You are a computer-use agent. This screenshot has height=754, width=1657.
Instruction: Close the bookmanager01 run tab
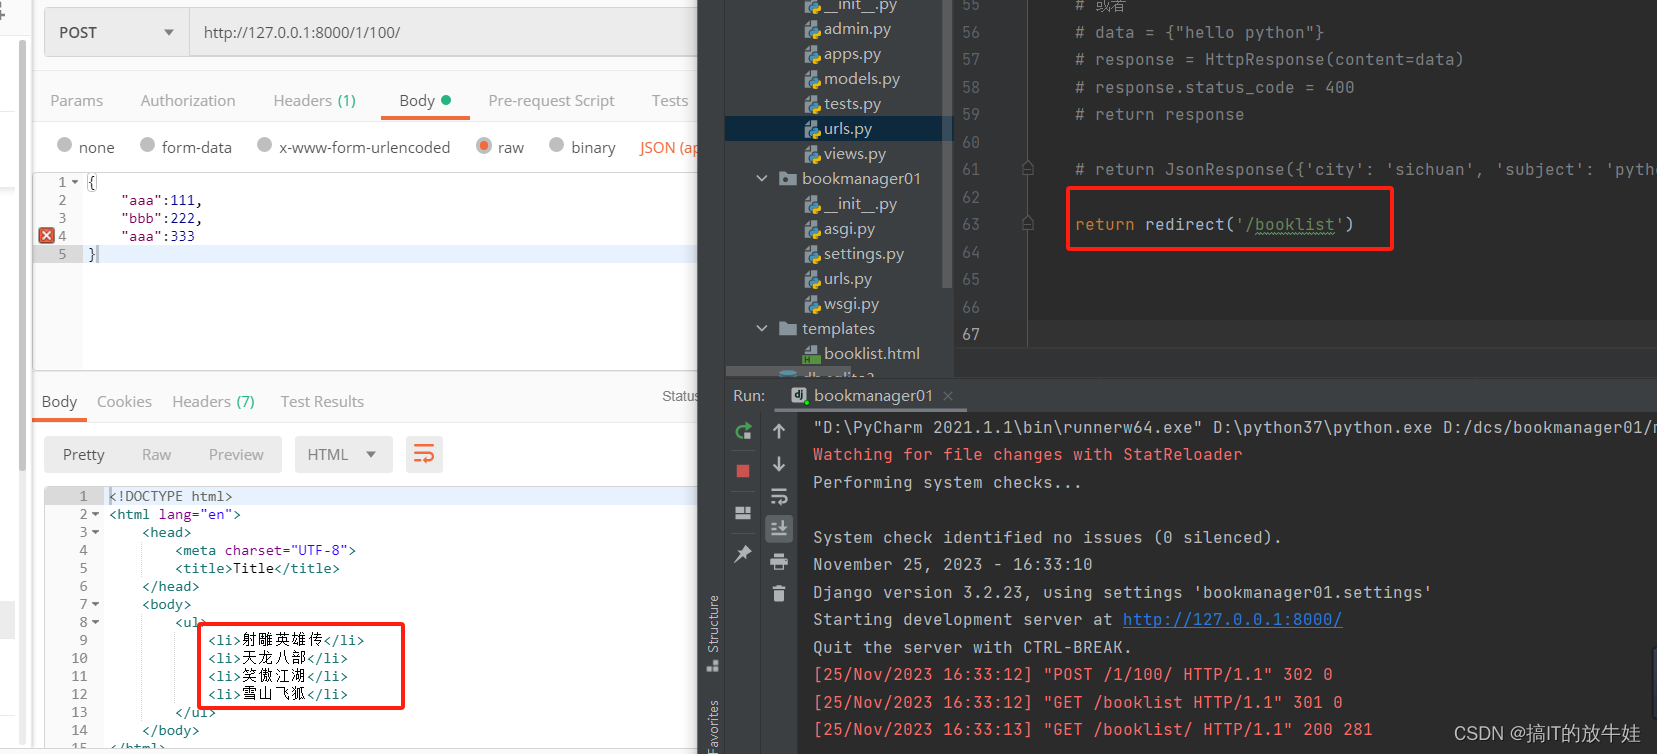coord(948,396)
